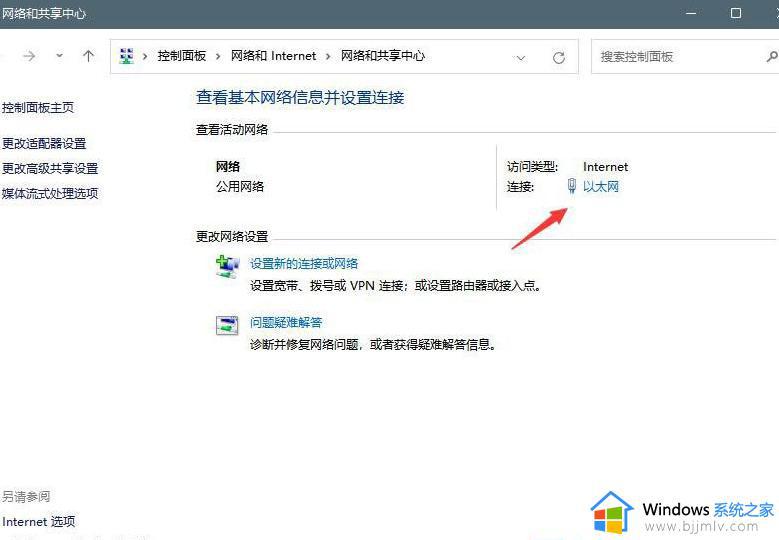Click the forward navigation arrow
The image size is (779, 540).
pyautogui.click(x=29, y=56)
